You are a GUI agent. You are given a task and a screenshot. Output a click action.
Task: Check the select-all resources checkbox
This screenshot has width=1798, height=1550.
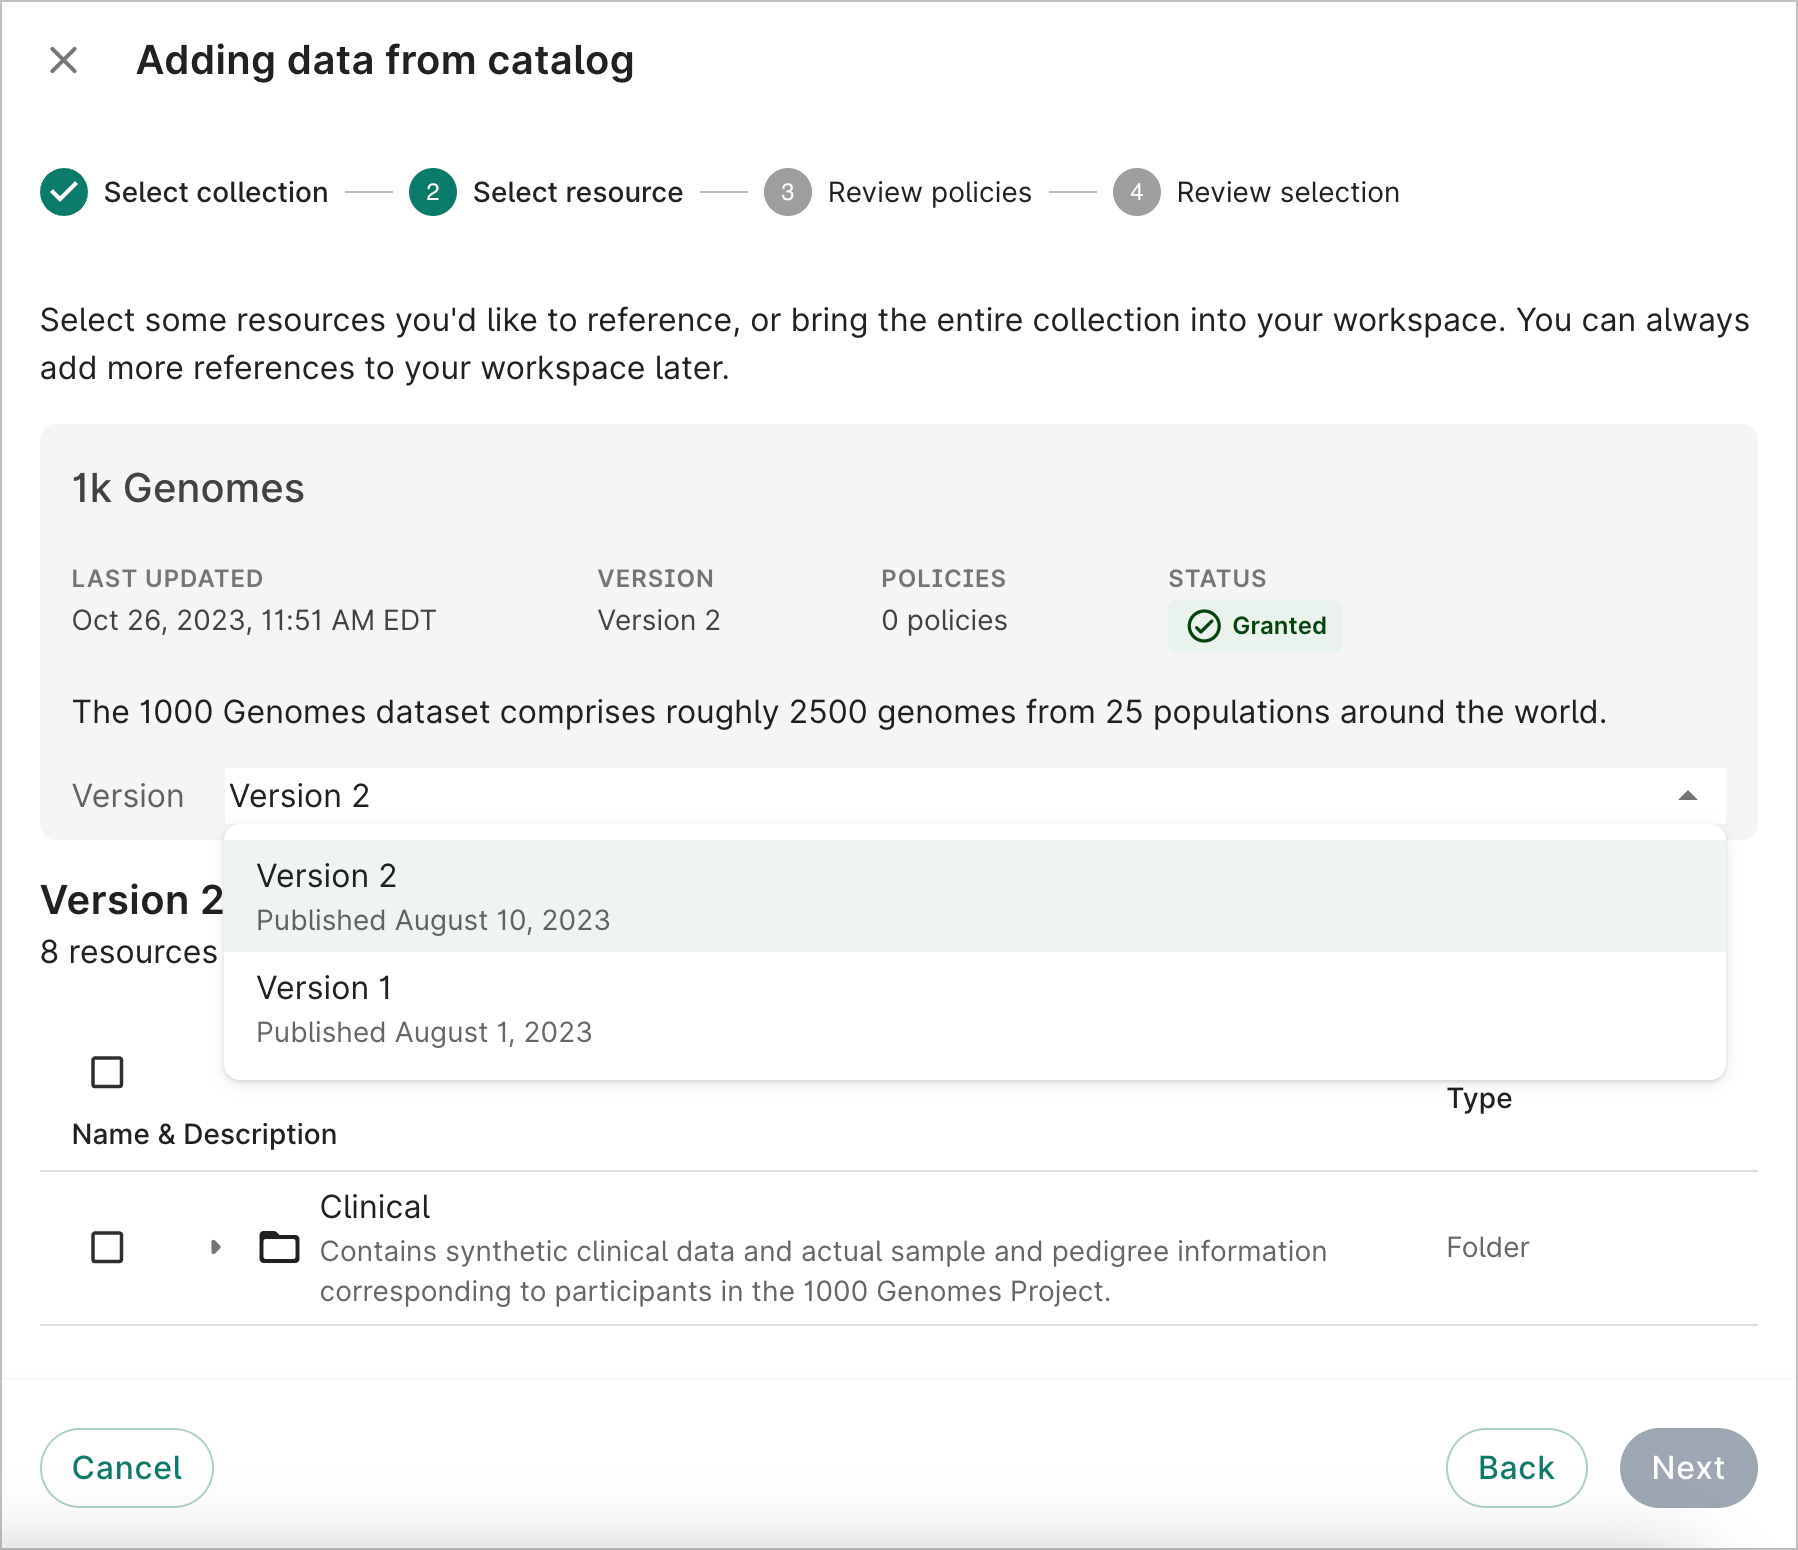107,1072
